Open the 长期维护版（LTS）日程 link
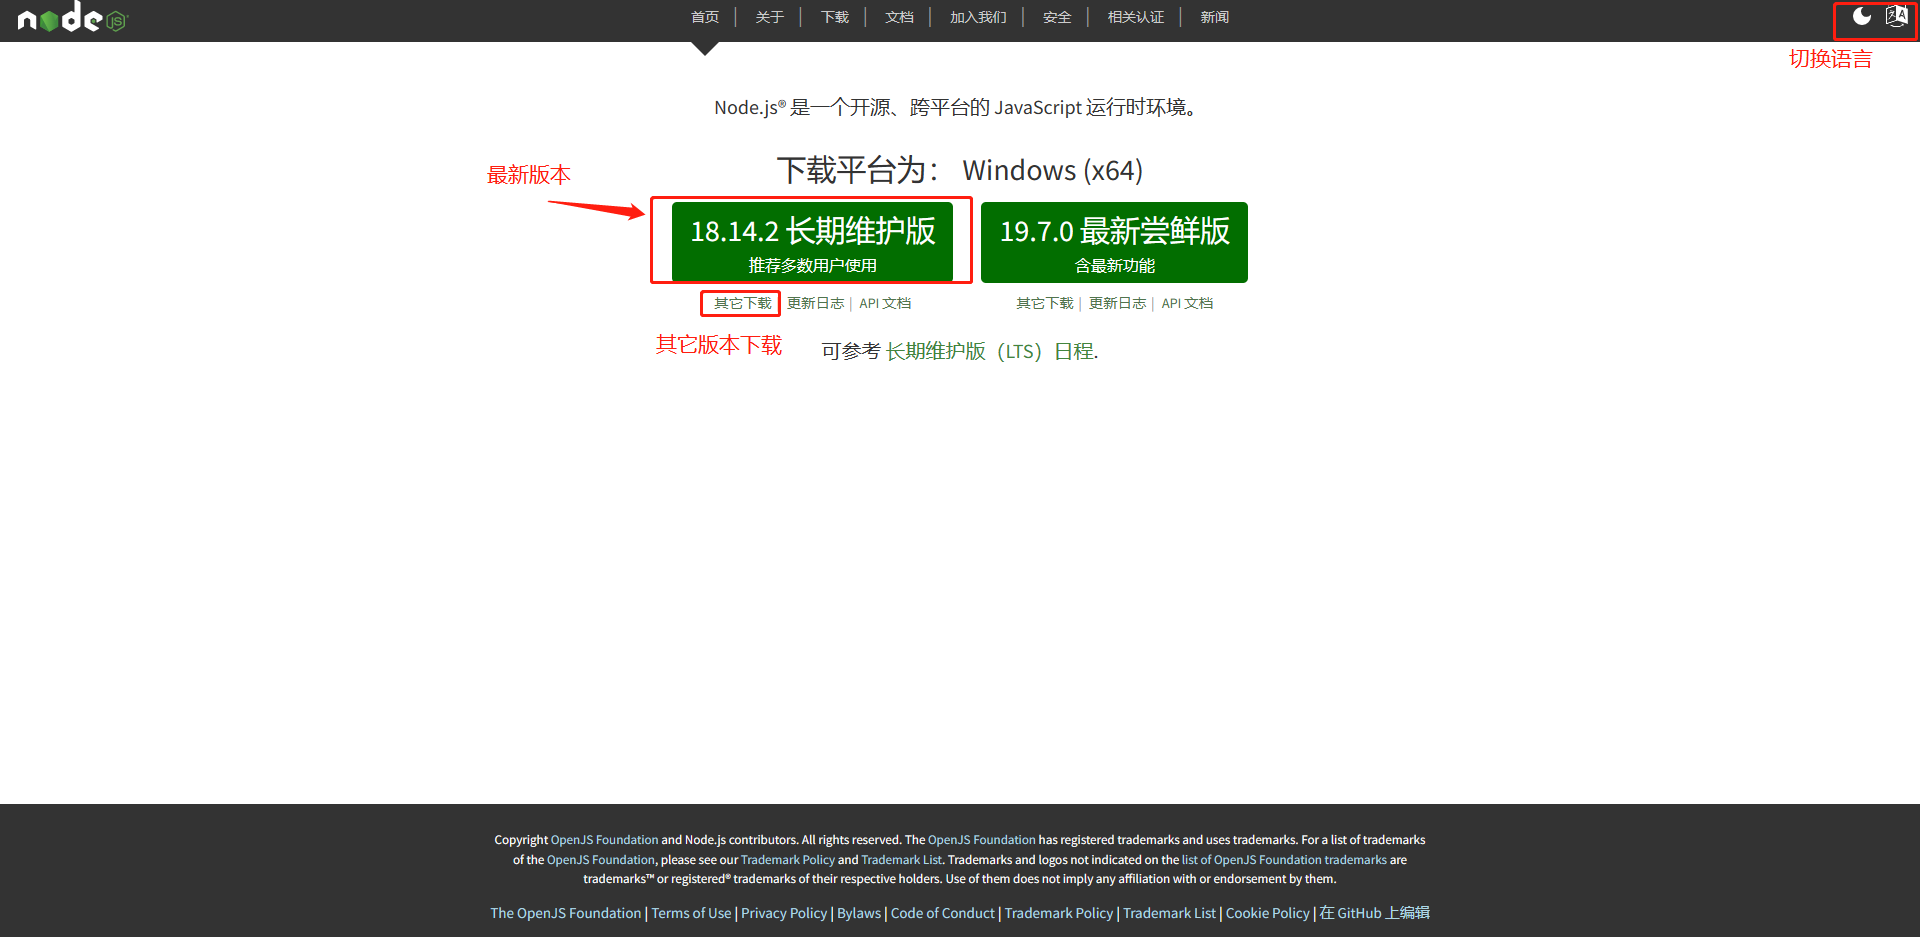This screenshot has height=937, width=1920. (x=990, y=351)
